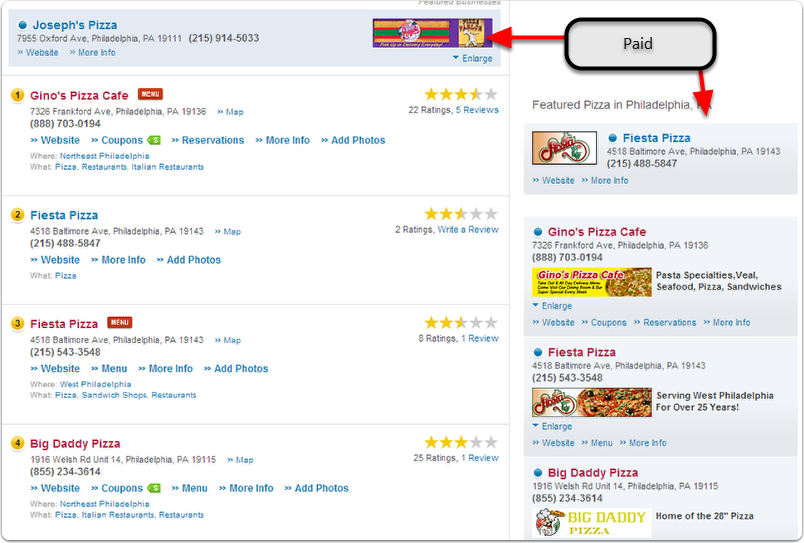Click the number 4 rank badge for Big Daddy Pizza
This screenshot has width=804, height=543.
(17, 443)
